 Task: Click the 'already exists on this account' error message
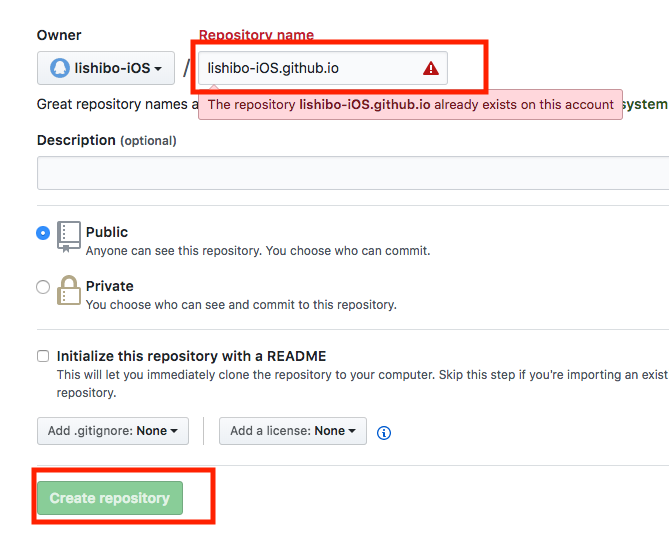click(x=410, y=105)
